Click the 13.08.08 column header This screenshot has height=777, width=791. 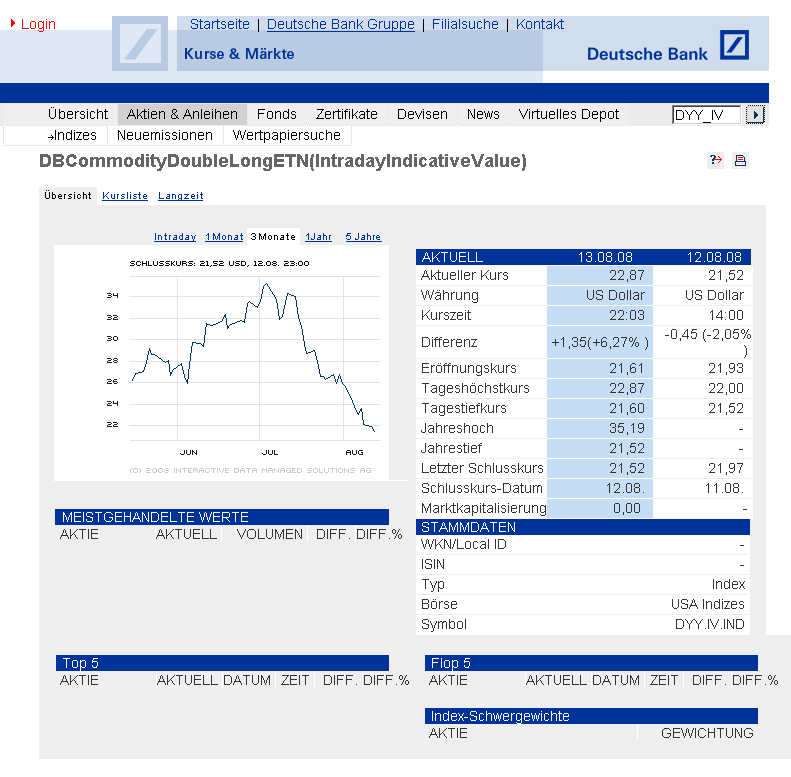pyautogui.click(x=605, y=257)
